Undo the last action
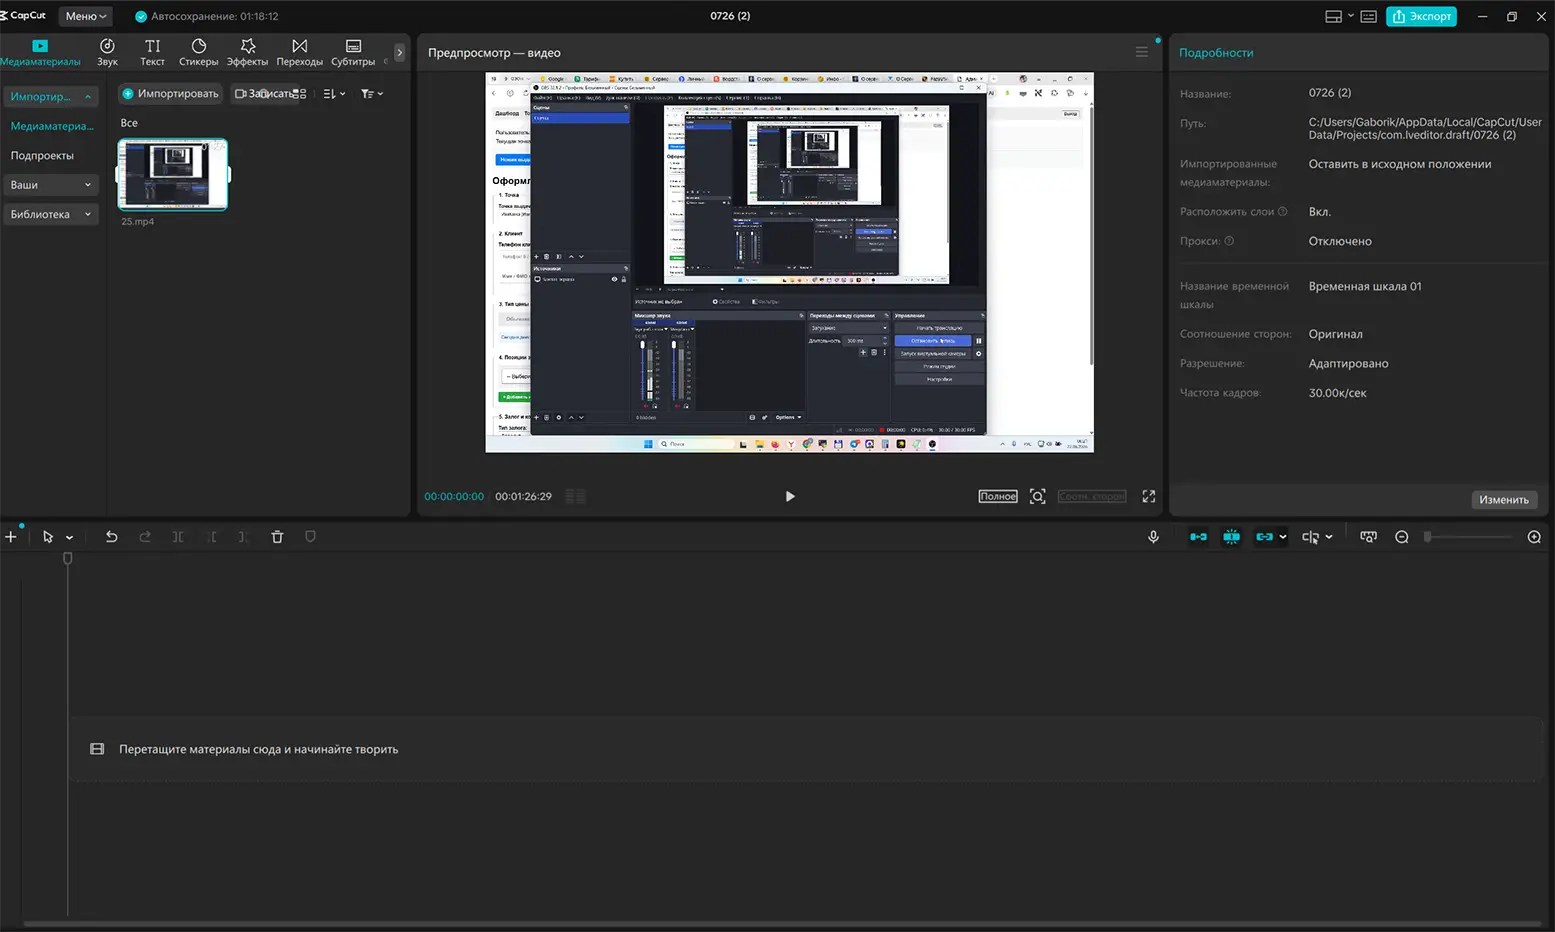1555x932 pixels. [111, 537]
